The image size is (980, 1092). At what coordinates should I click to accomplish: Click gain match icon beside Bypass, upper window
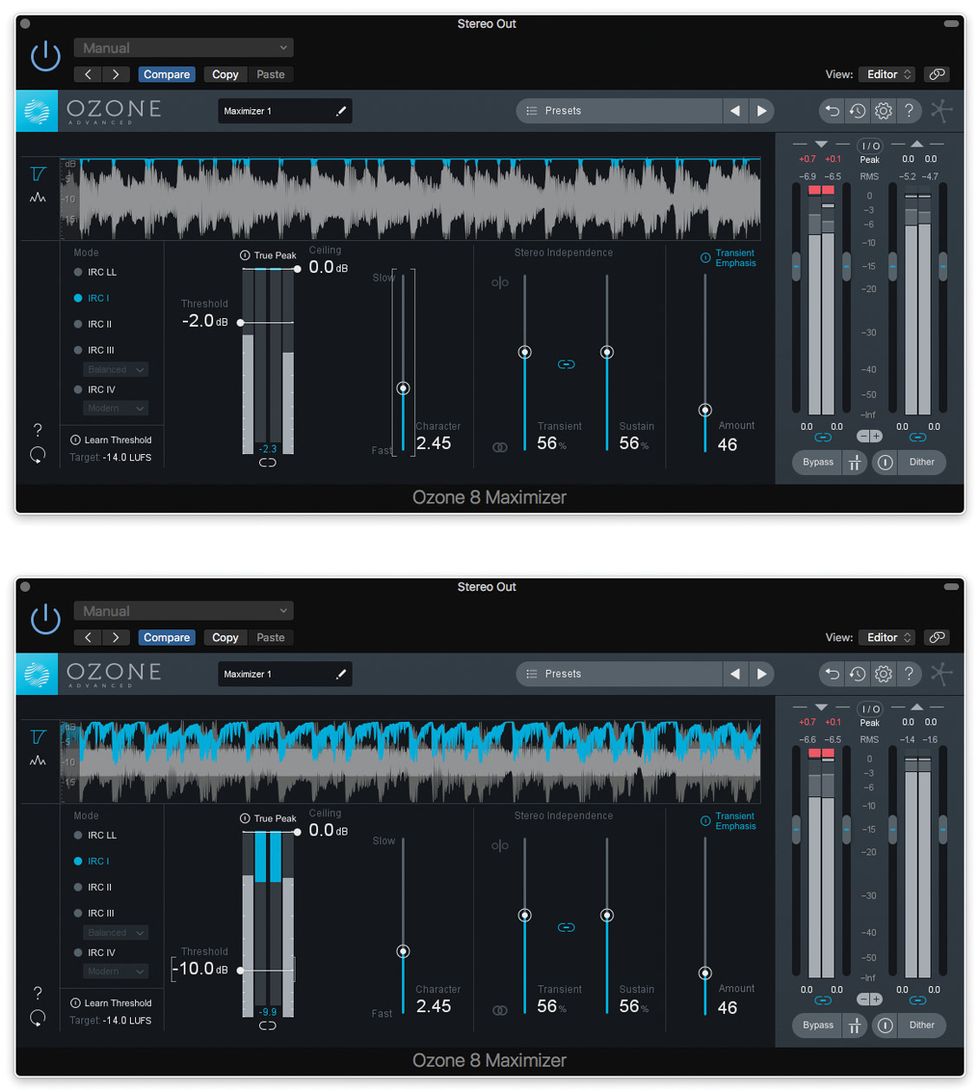(855, 462)
